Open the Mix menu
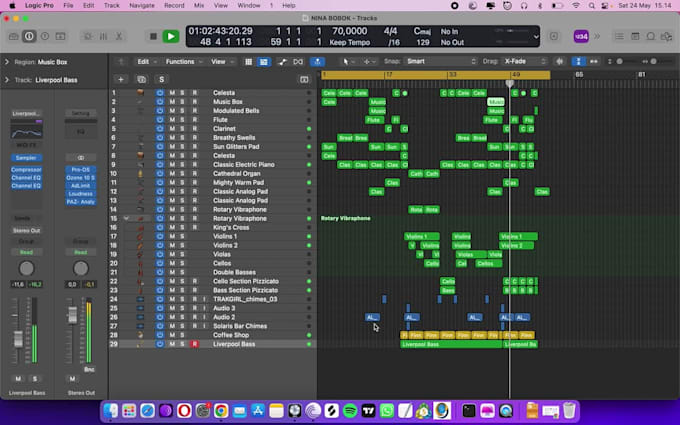Image resolution: width=680 pixels, height=425 pixels. pyautogui.click(x=199, y=6)
